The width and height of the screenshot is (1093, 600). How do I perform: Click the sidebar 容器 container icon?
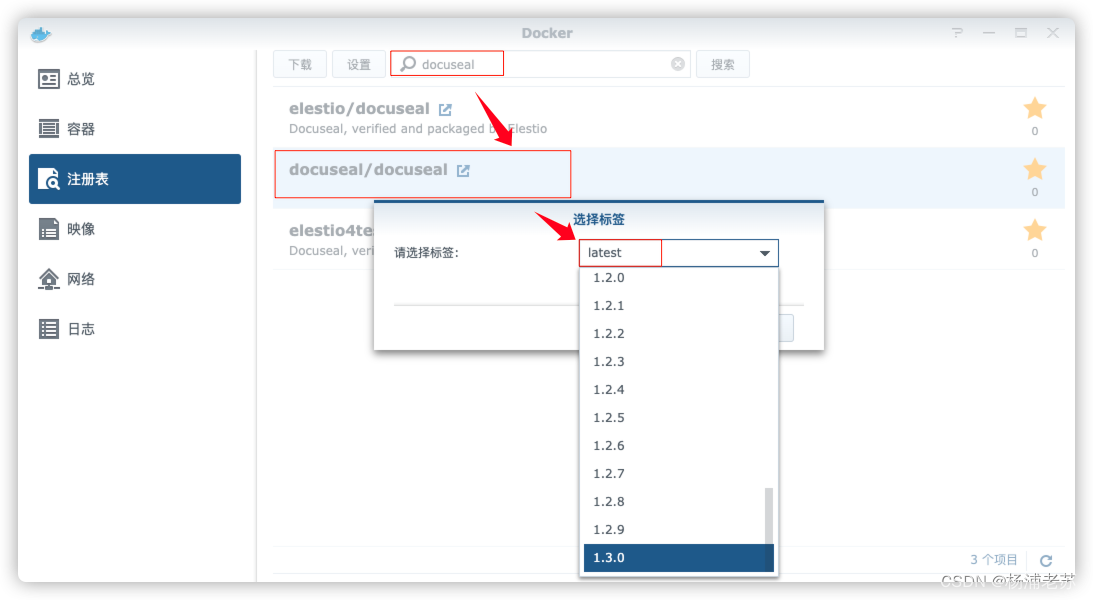(x=49, y=128)
